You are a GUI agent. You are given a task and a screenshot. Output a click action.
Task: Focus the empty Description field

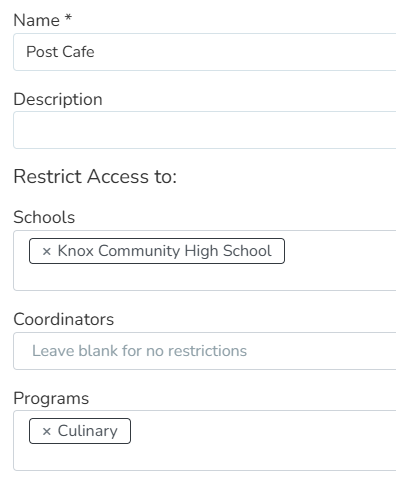[205, 130]
